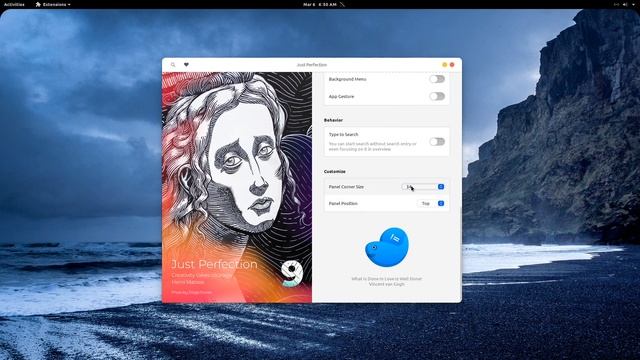
Task: Open search in Just Perfection header
Action: click(x=173, y=65)
